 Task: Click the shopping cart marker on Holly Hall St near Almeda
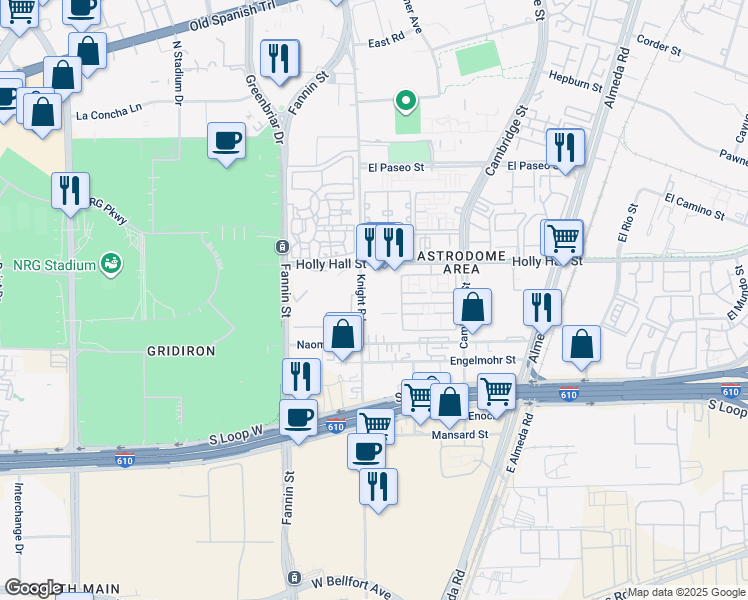(x=563, y=242)
